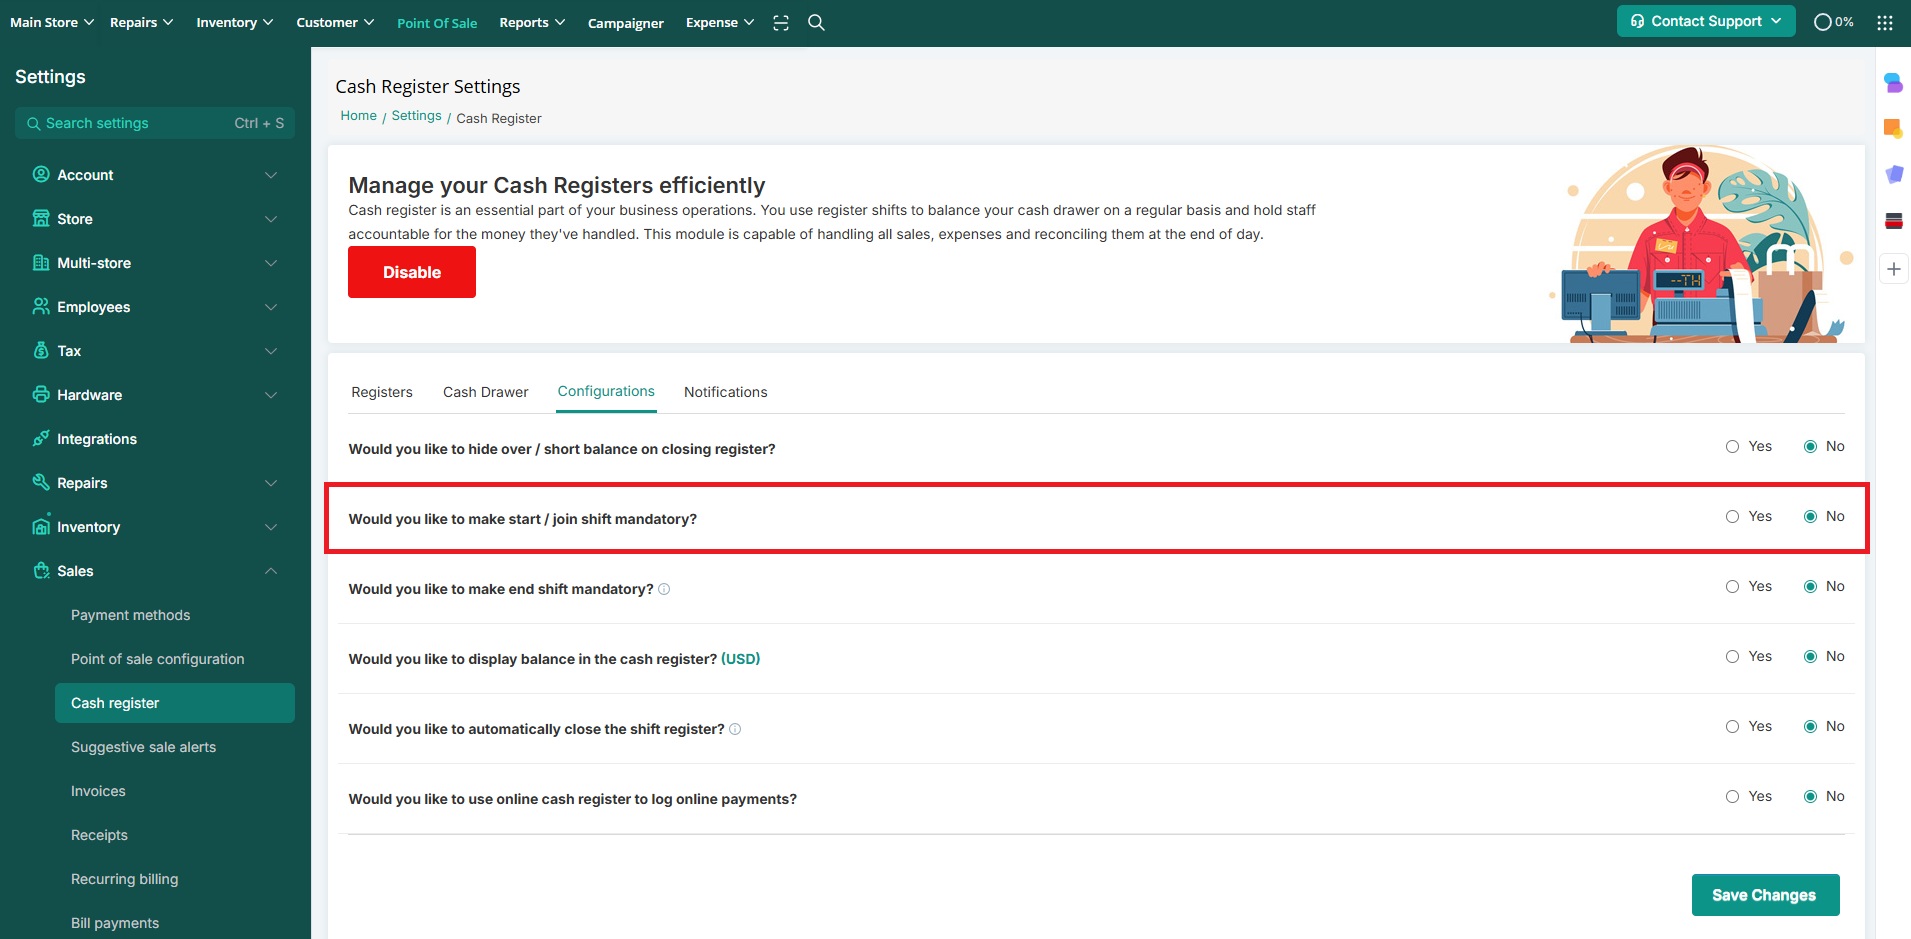1911x939 pixels.
Task: Select Yes for start/join shift mandatory
Action: (1732, 517)
